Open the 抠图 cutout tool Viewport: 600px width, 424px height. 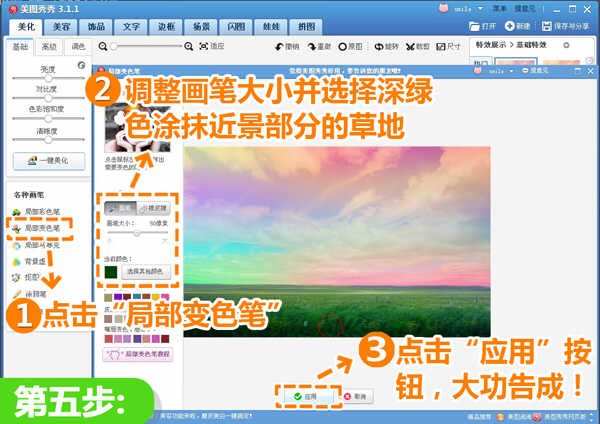(x=26, y=277)
